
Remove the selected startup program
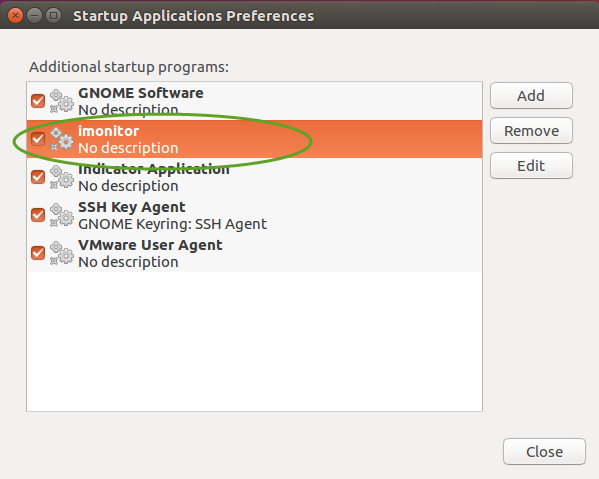(531, 131)
